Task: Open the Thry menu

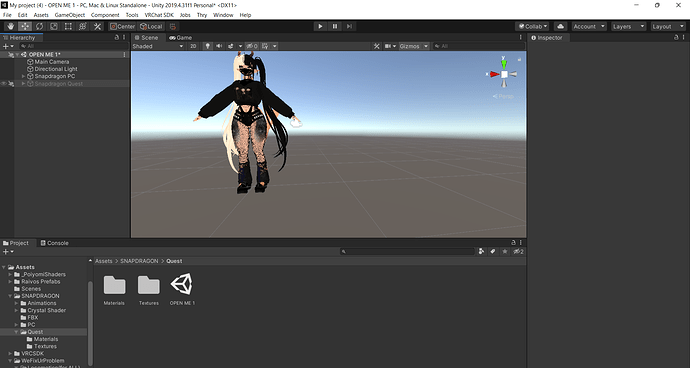Action: (x=202, y=15)
